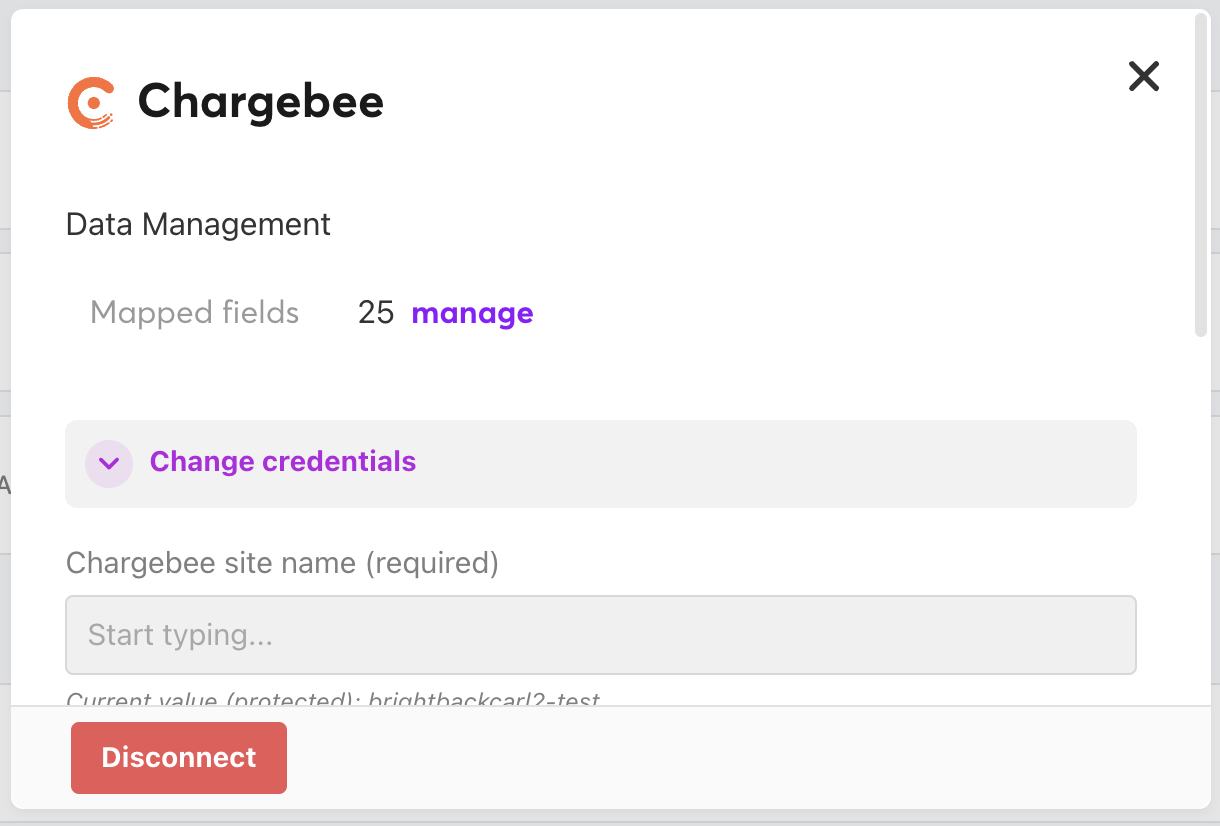Click the Chargebee site name (required) label
The width and height of the screenshot is (1220, 826).
point(281,563)
